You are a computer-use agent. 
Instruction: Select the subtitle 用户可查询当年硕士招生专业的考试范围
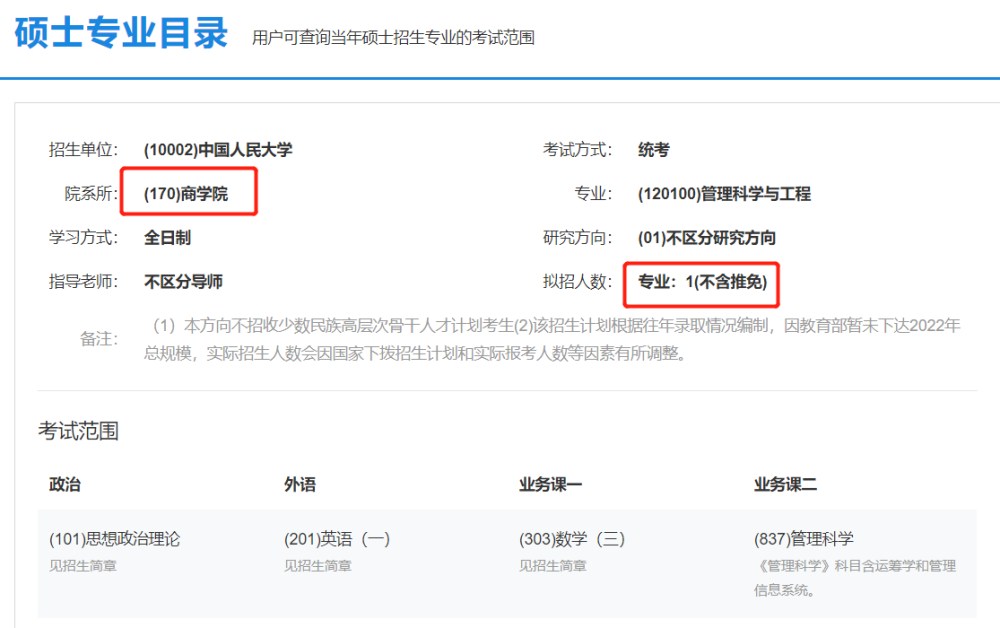[x=393, y=38]
